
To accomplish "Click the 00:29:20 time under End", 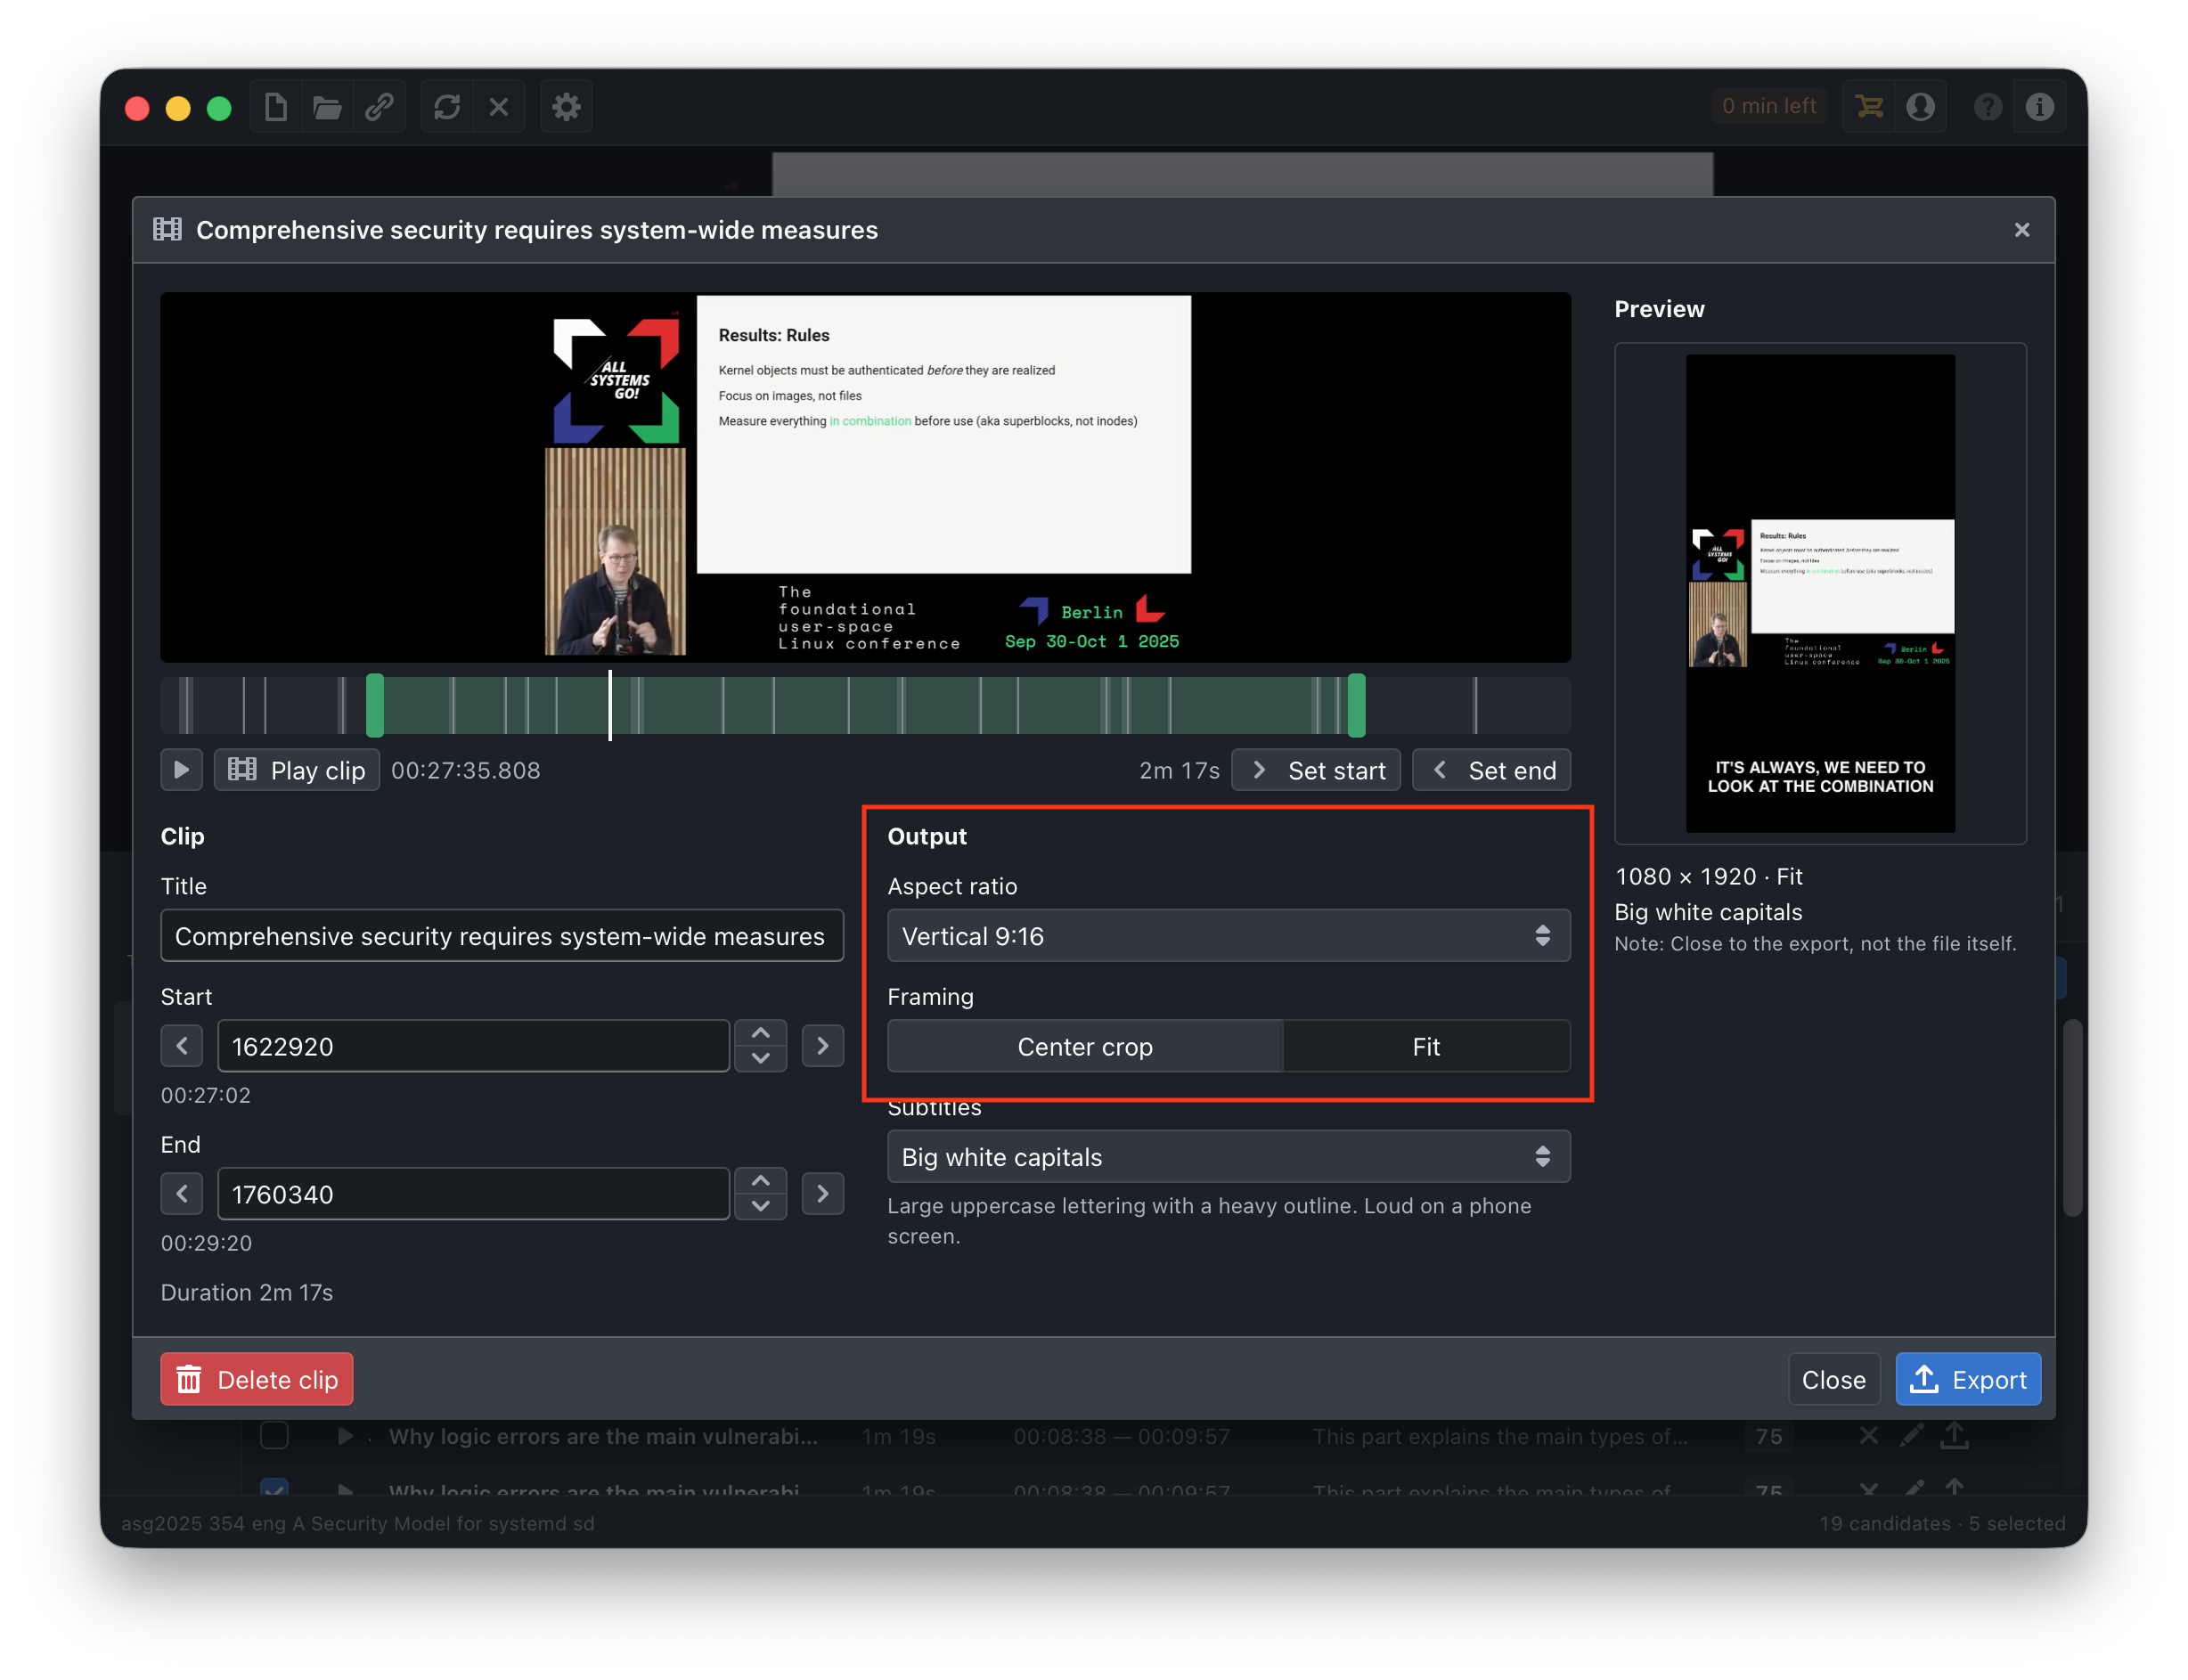I will (x=206, y=1243).
